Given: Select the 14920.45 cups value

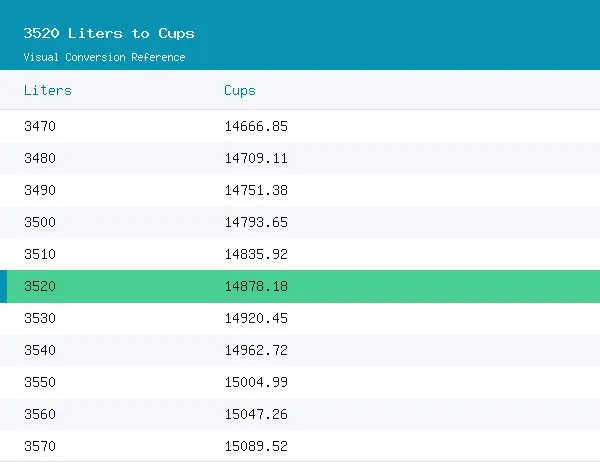Looking at the screenshot, I should pos(256,318).
